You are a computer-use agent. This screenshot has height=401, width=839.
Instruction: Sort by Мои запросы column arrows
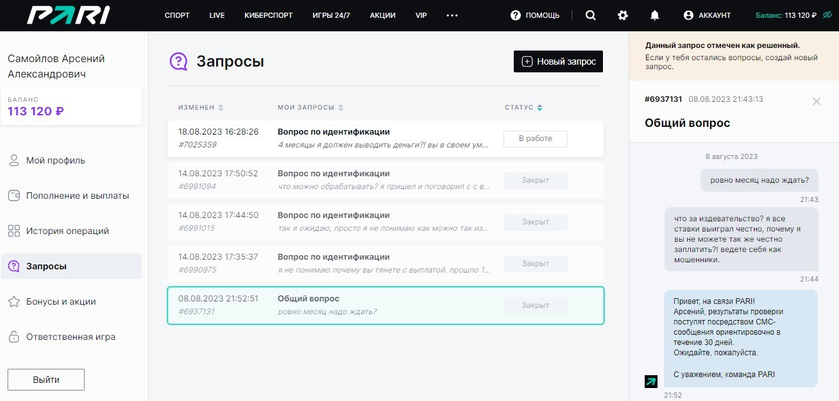click(x=341, y=108)
